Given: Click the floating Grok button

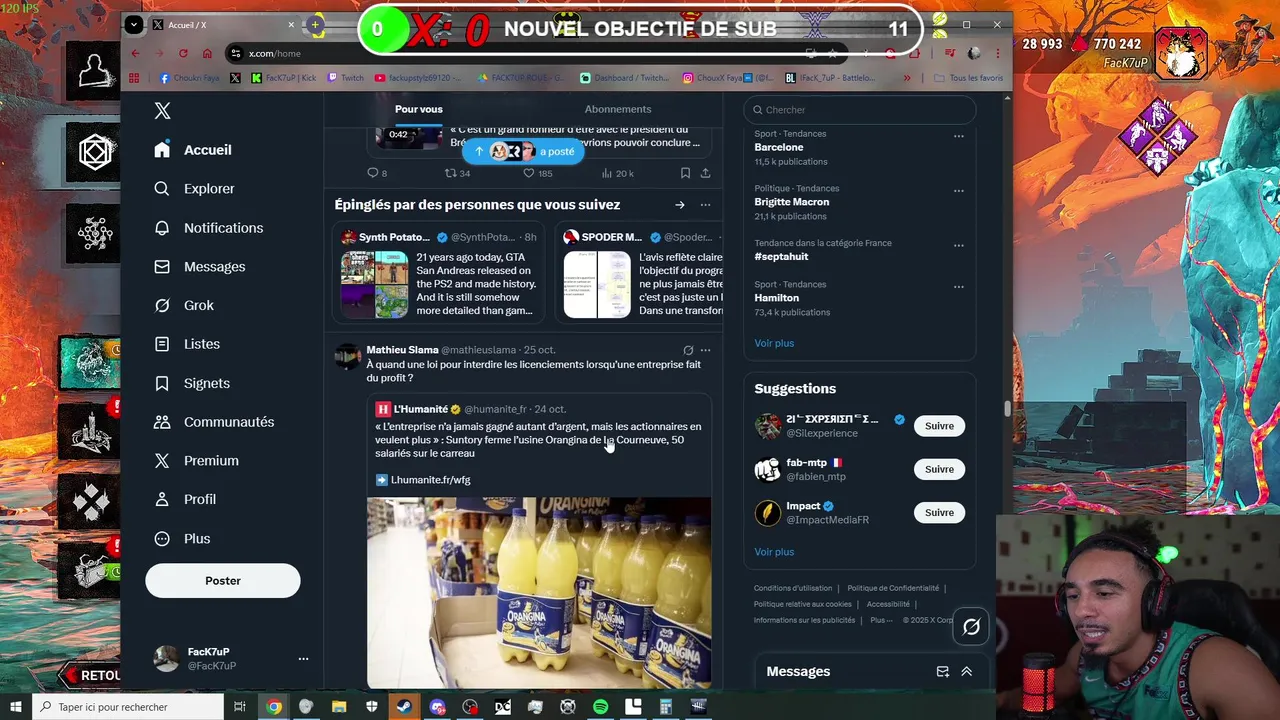Looking at the screenshot, I should click(971, 627).
